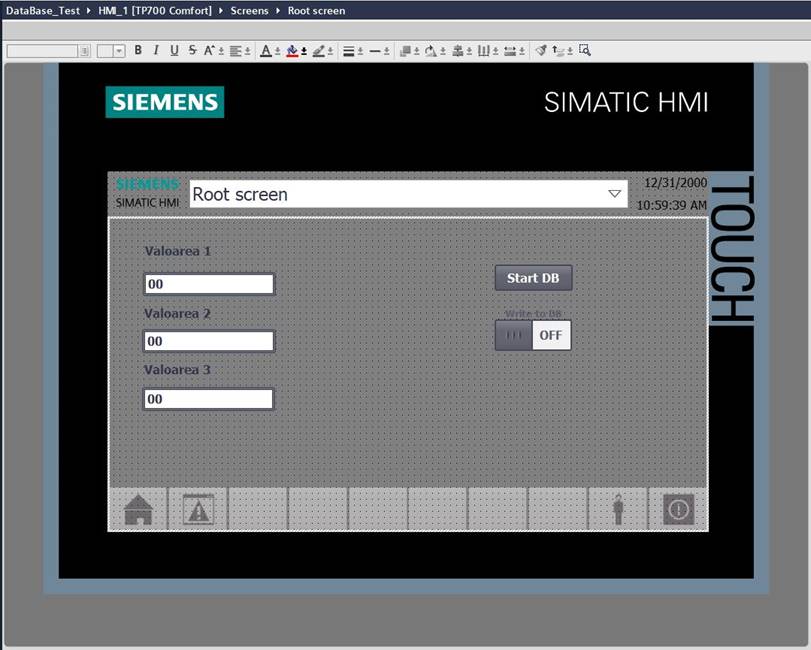The height and width of the screenshot is (650, 811).
Task: Select Screens in the breadcrumb path
Action: tap(249, 11)
